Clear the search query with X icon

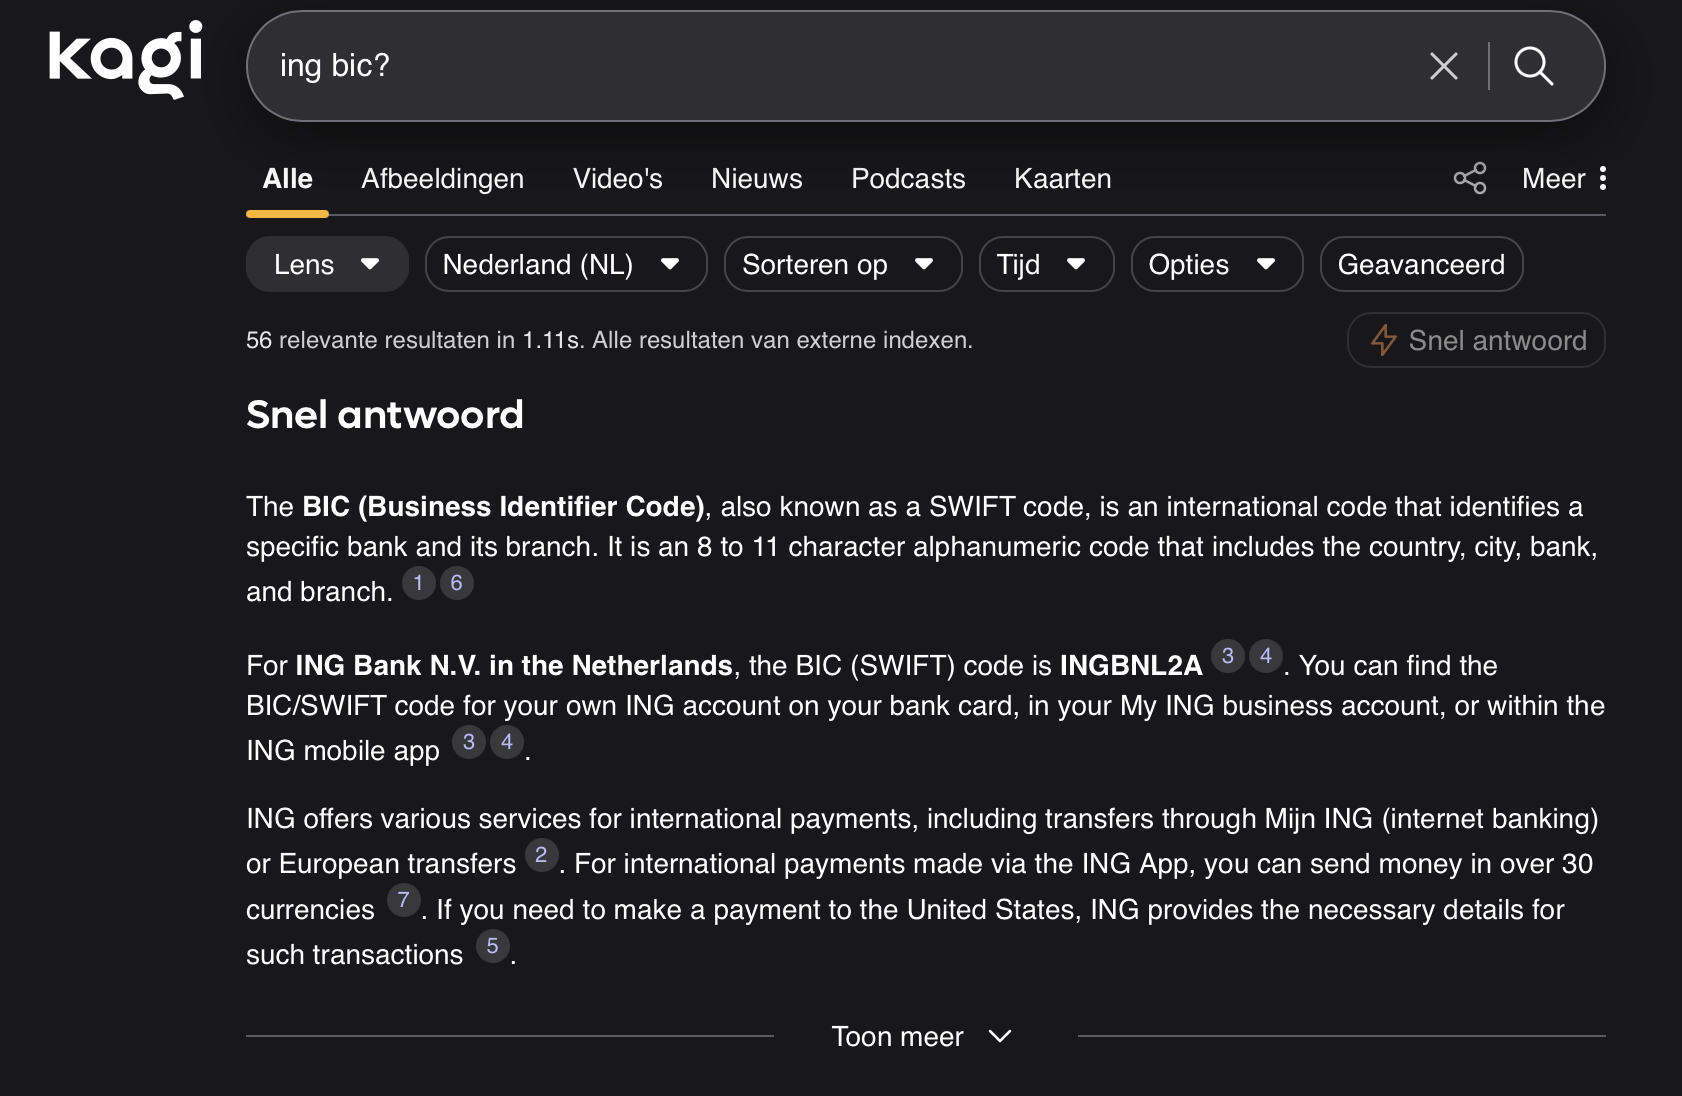coord(1443,66)
